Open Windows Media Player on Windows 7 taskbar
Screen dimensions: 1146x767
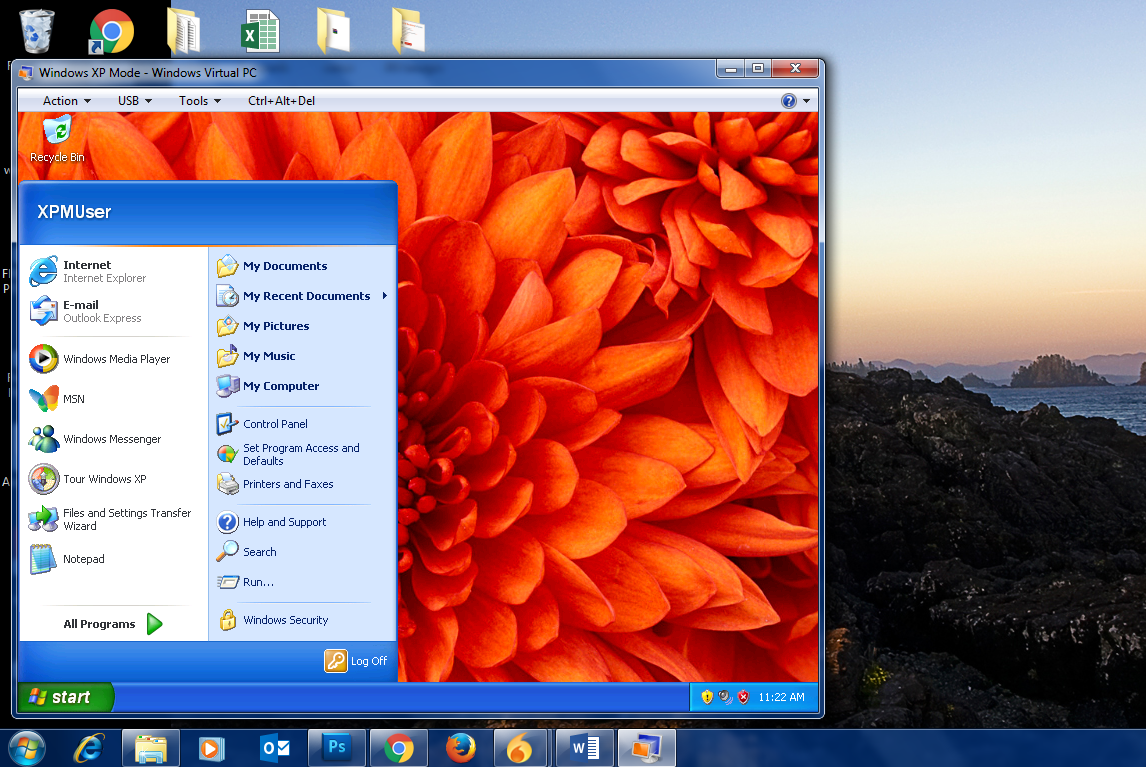[211, 749]
